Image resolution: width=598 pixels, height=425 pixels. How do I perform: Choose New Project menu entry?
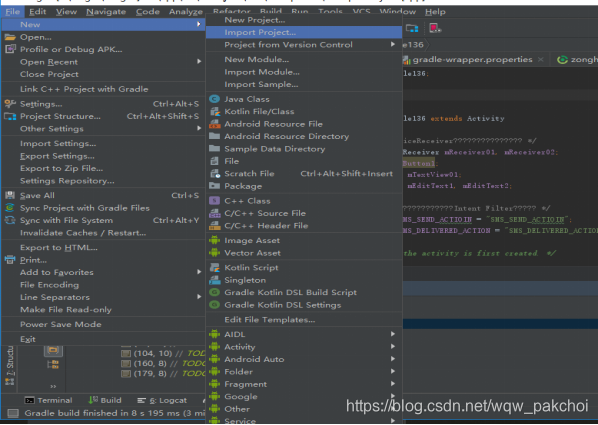[x=304, y=20]
